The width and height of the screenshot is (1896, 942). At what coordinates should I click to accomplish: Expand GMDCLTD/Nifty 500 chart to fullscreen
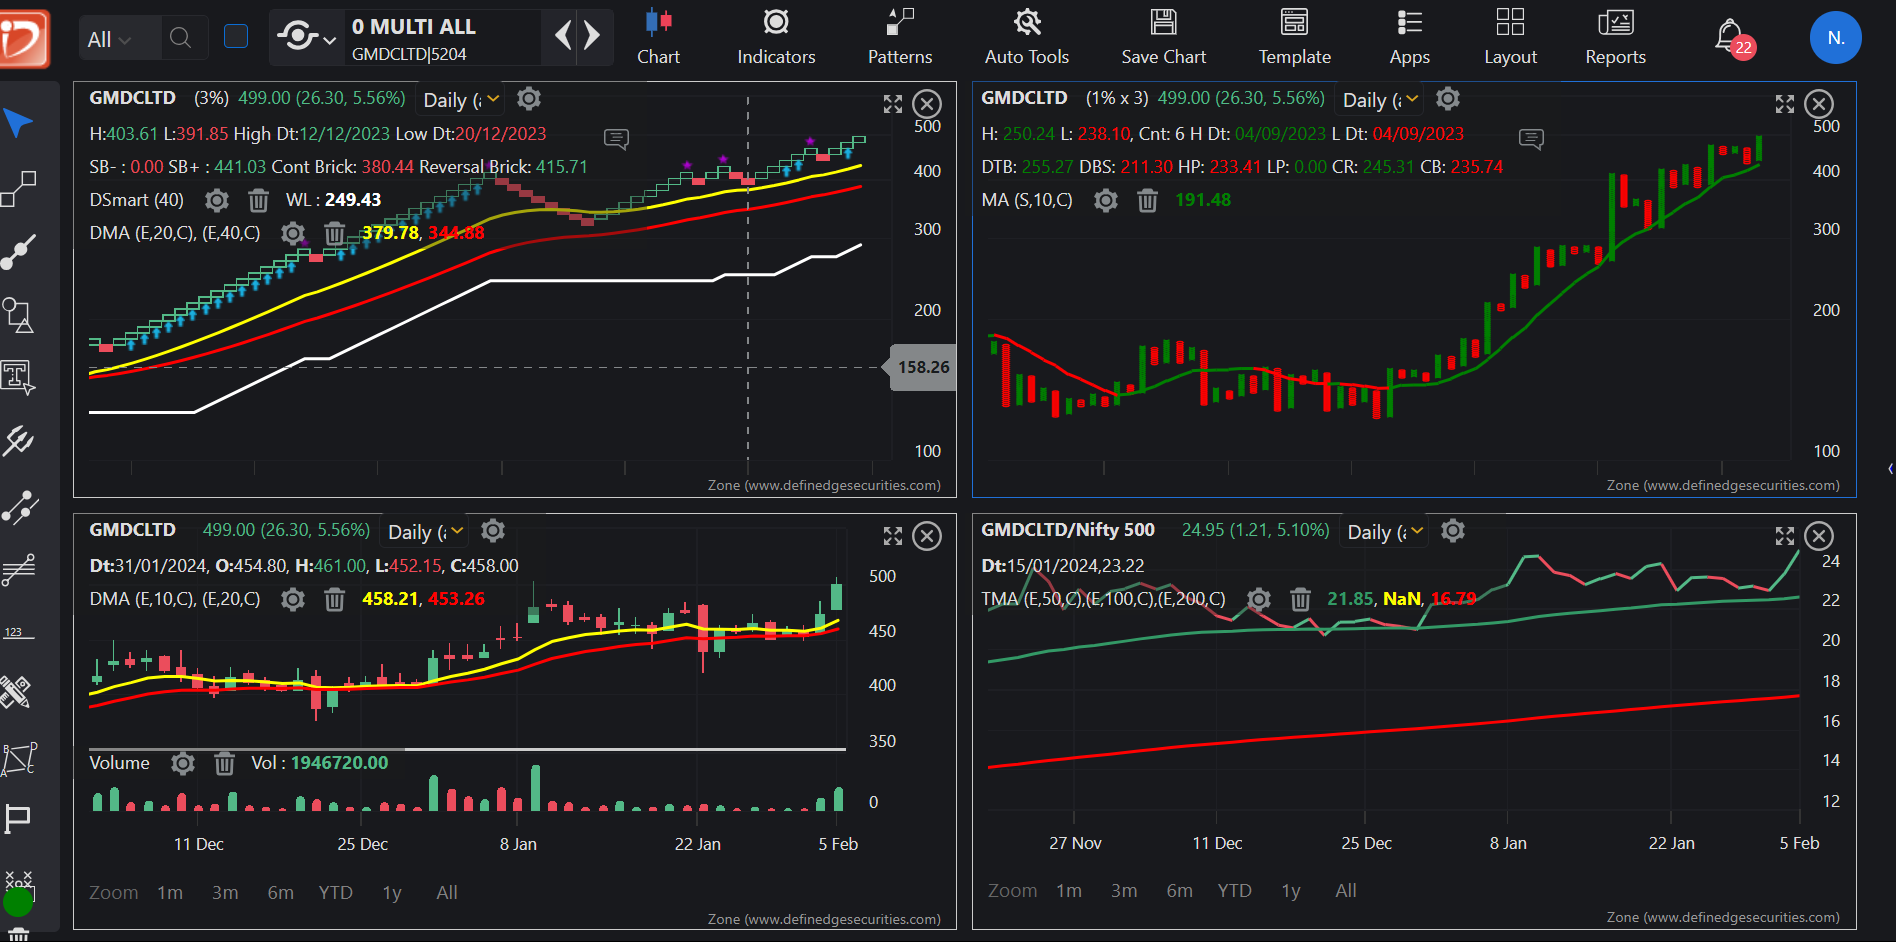pos(1785,536)
